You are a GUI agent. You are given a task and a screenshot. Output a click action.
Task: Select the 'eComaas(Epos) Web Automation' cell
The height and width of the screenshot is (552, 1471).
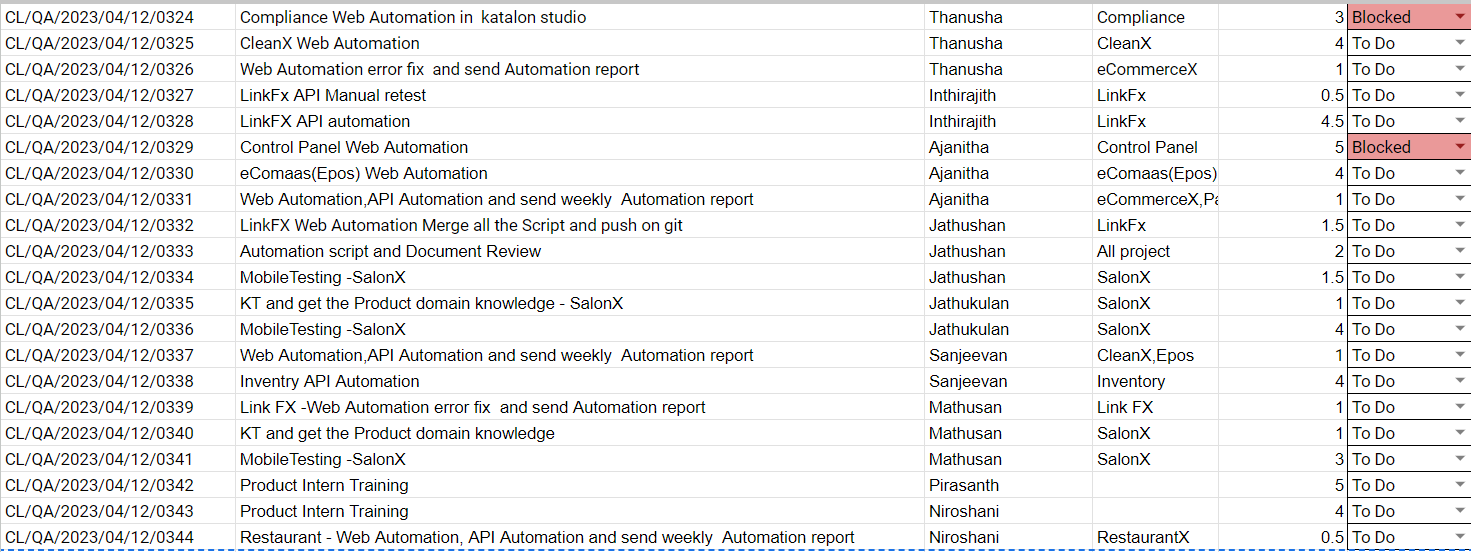[580, 173]
